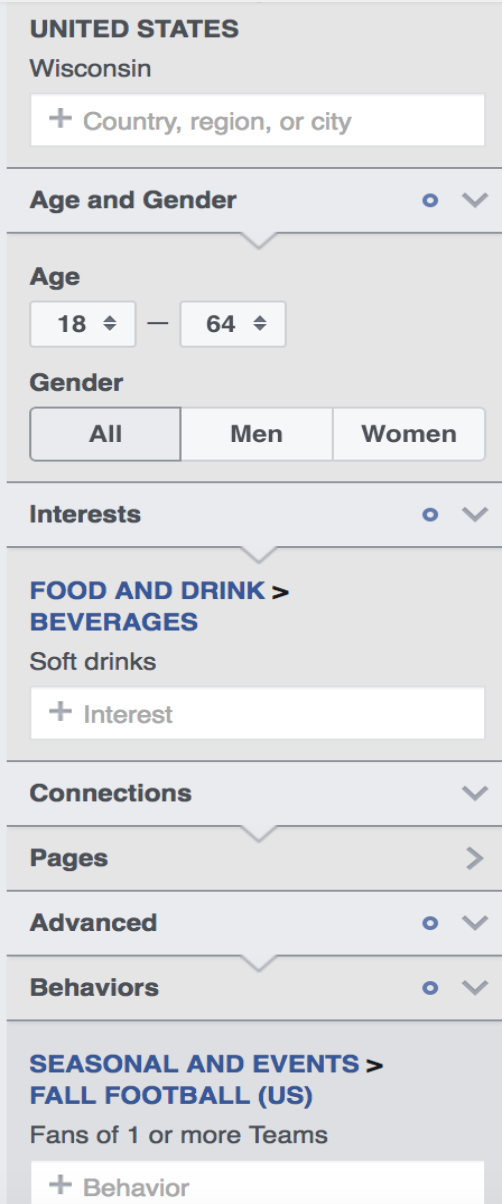Select the All gender option
Viewport: 502px width, 1204px height.
point(106,434)
